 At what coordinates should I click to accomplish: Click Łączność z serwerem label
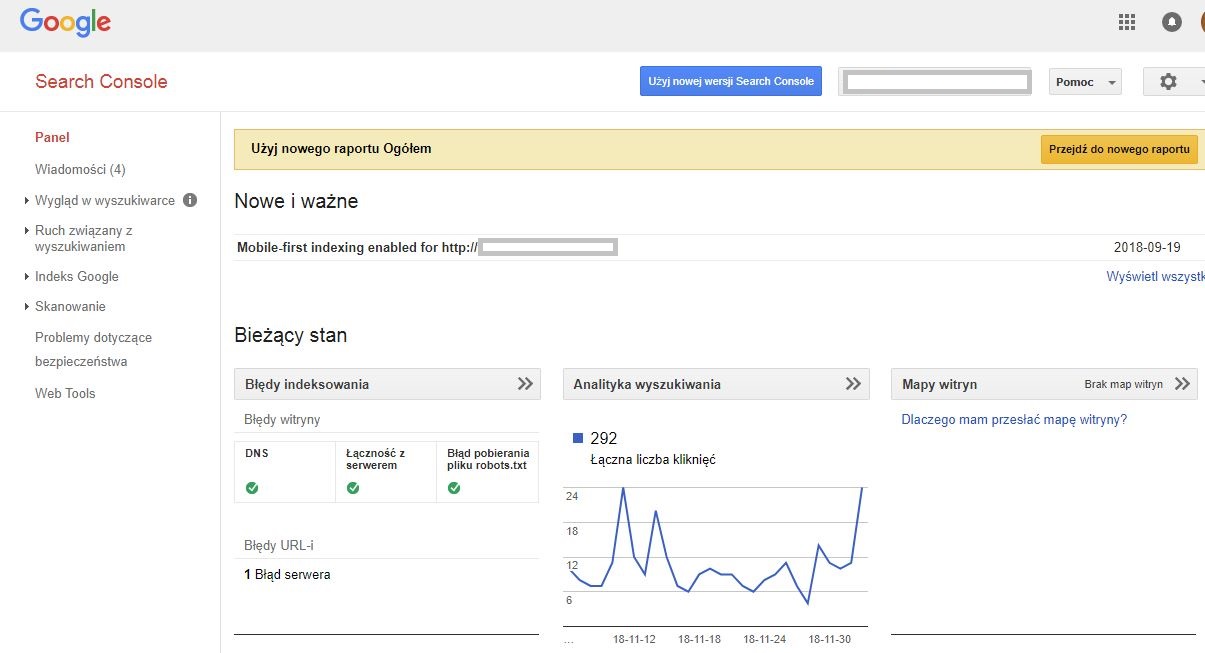(x=376, y=459)
